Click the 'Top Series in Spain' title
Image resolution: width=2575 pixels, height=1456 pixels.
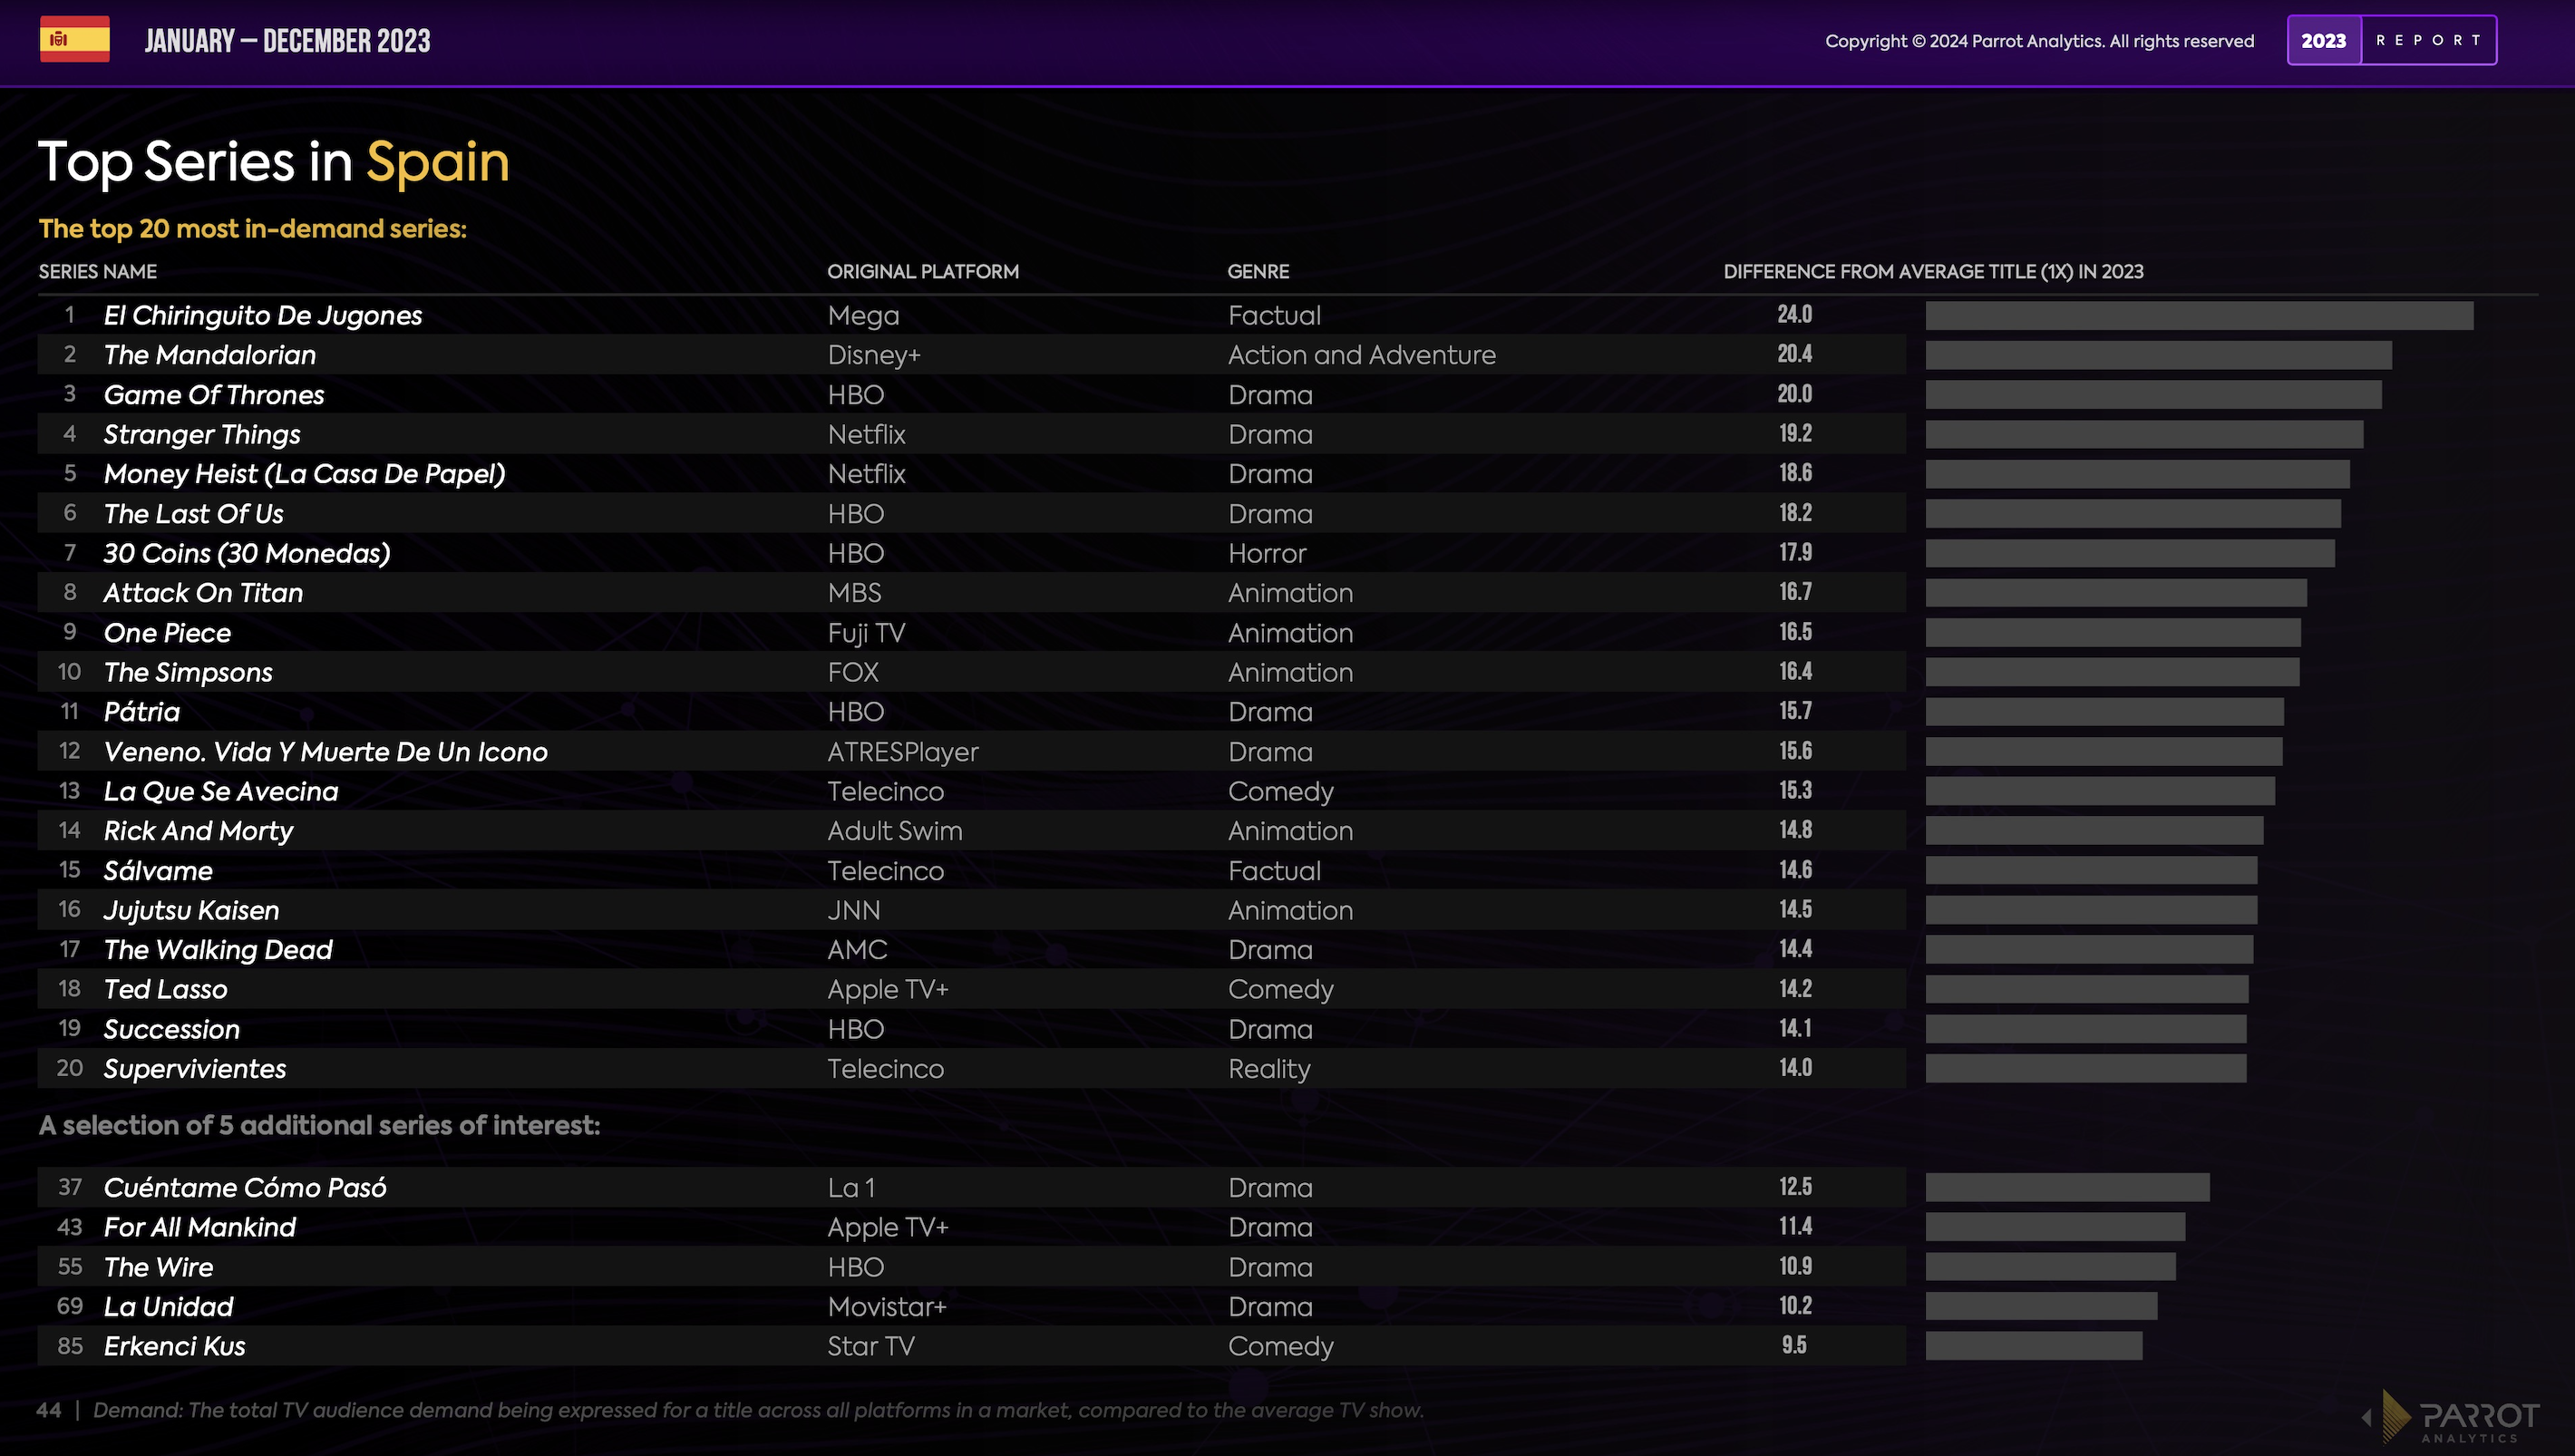[x=274, y=162]
